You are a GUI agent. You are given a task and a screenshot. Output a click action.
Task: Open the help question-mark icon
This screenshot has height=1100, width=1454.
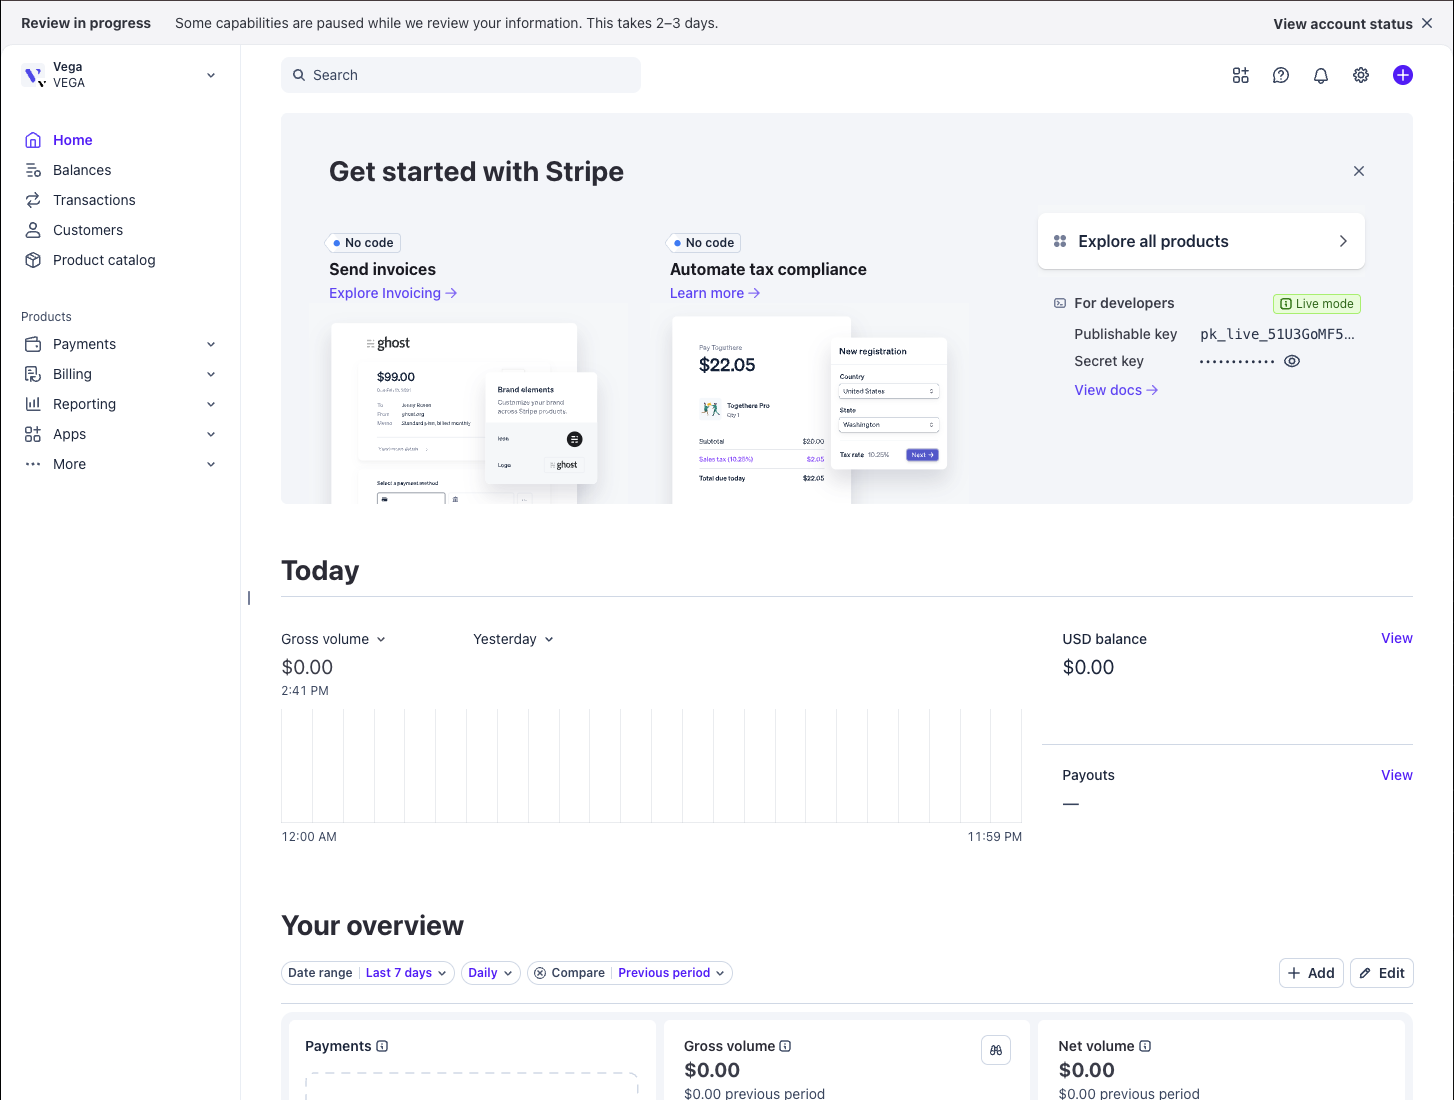(x=1281, y=75)
